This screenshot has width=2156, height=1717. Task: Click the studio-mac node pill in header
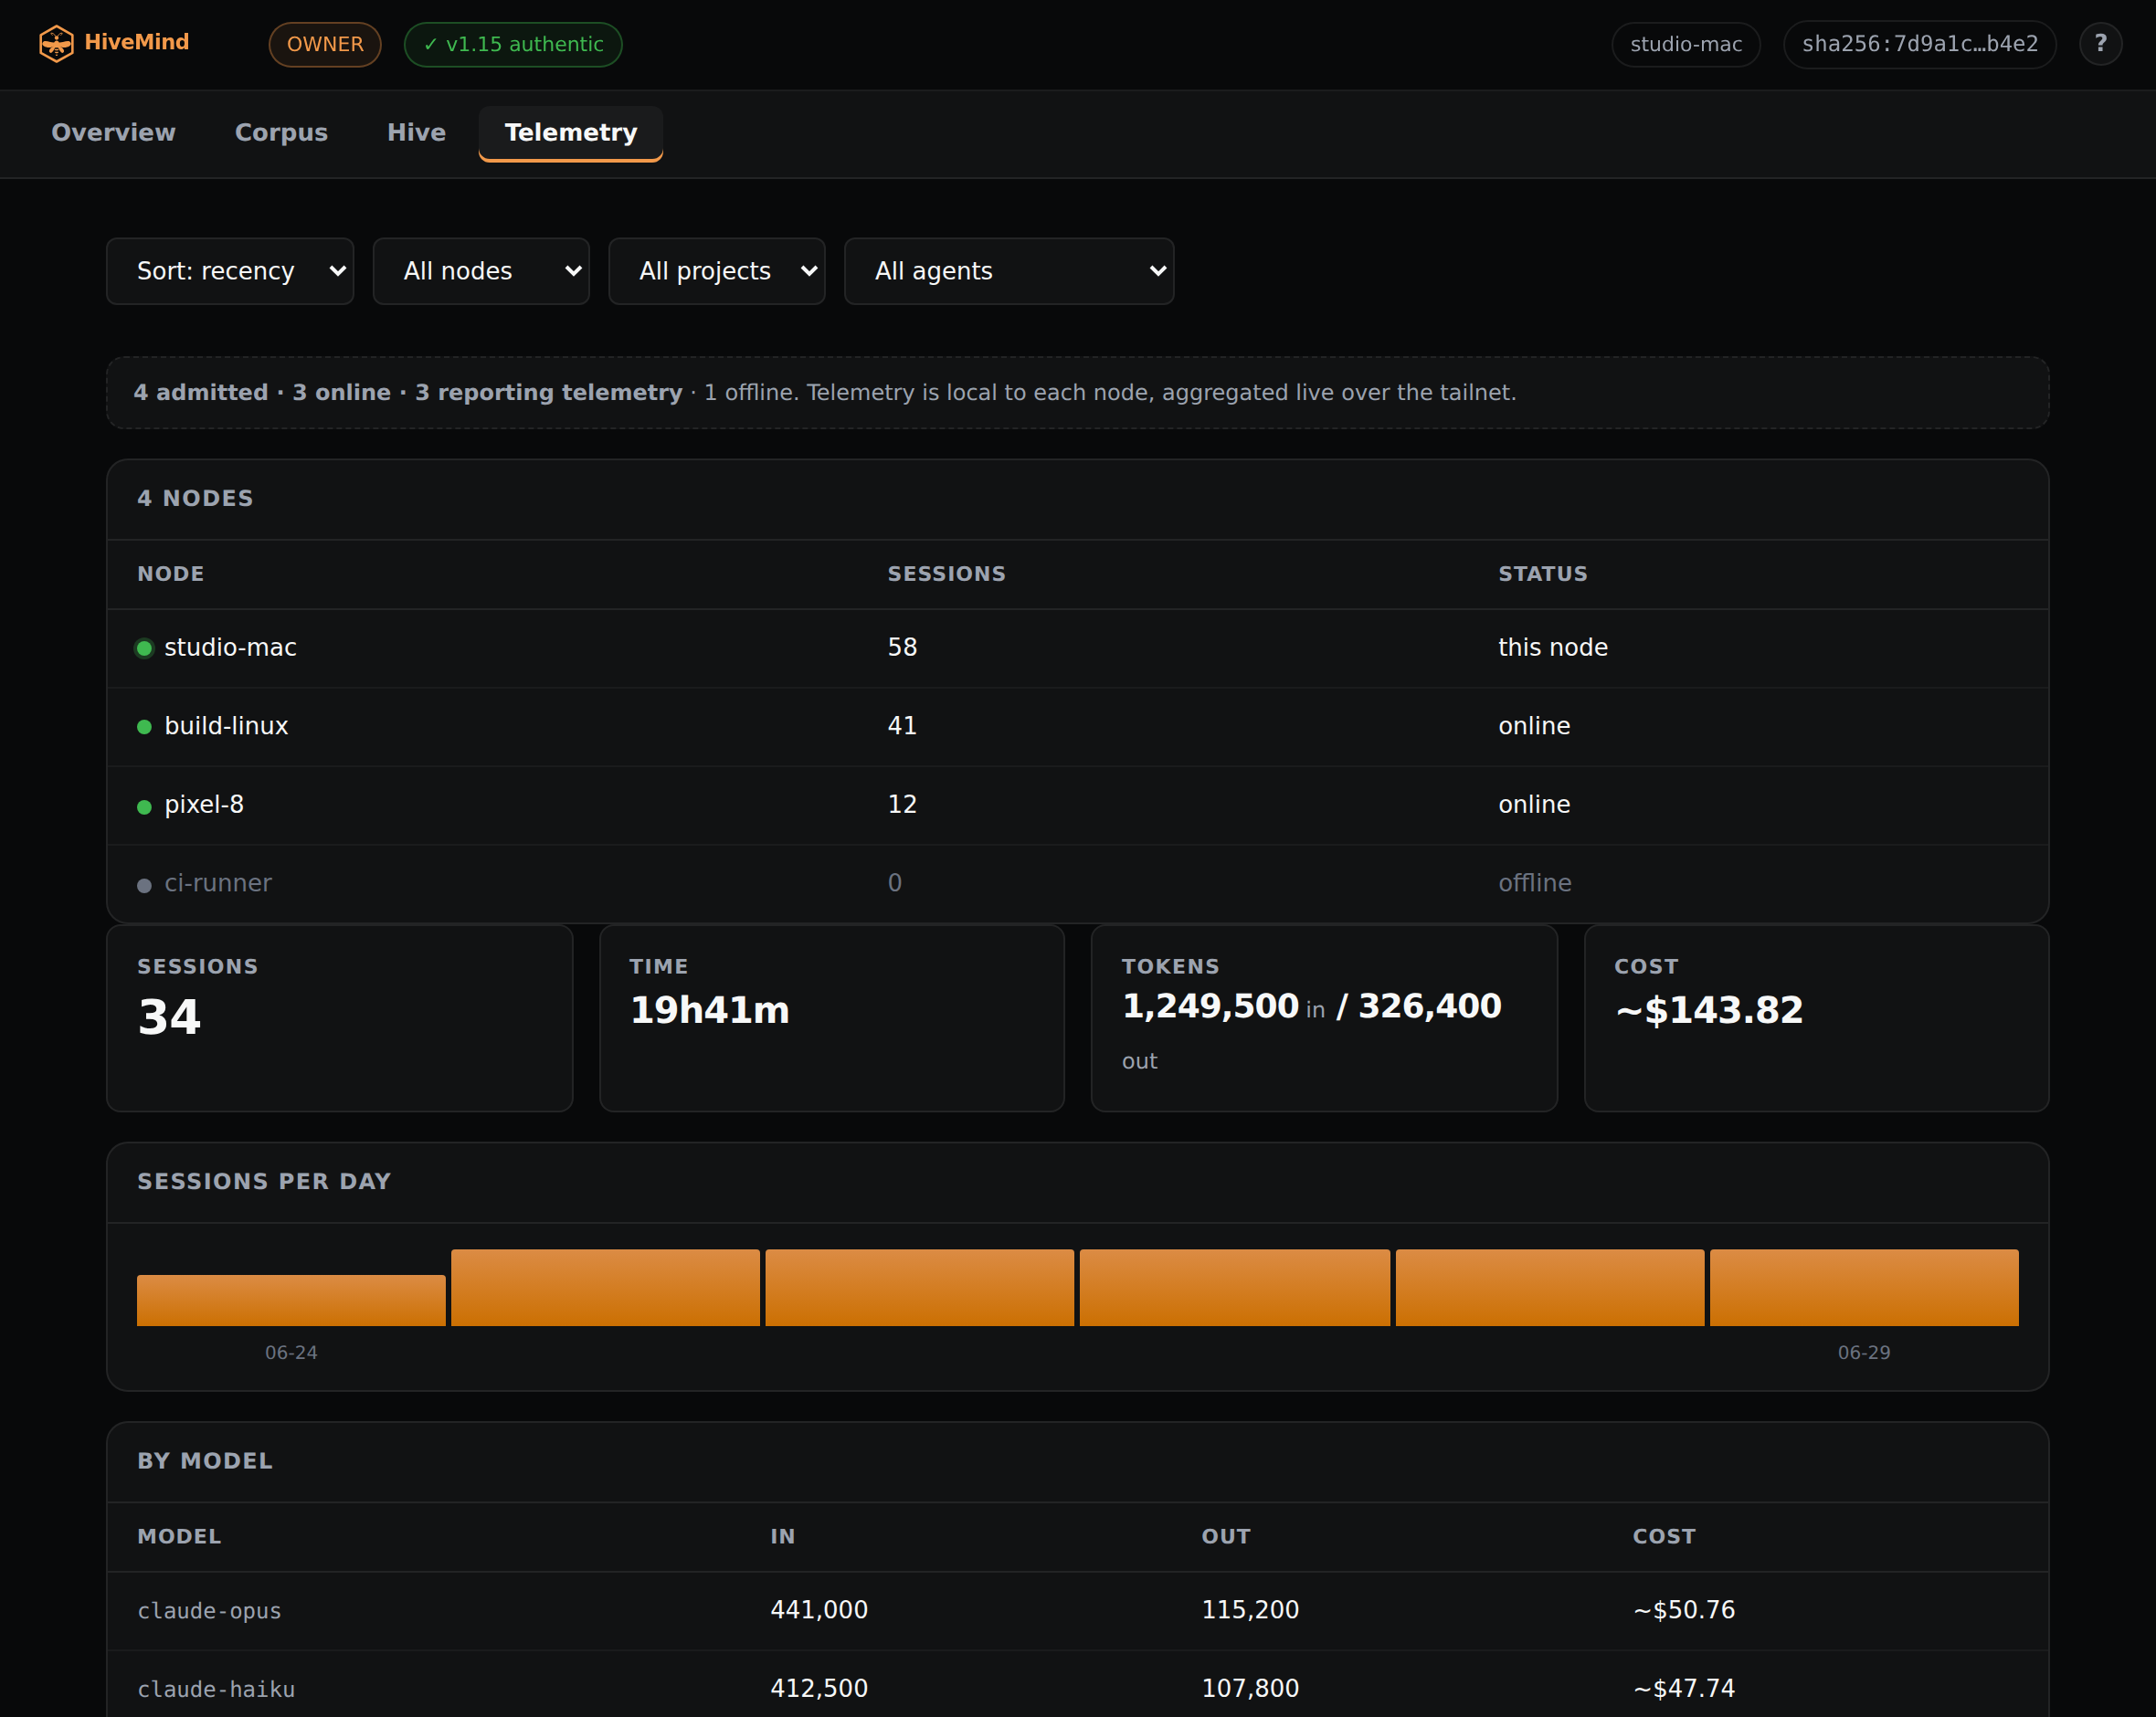tap(1686, 44)
